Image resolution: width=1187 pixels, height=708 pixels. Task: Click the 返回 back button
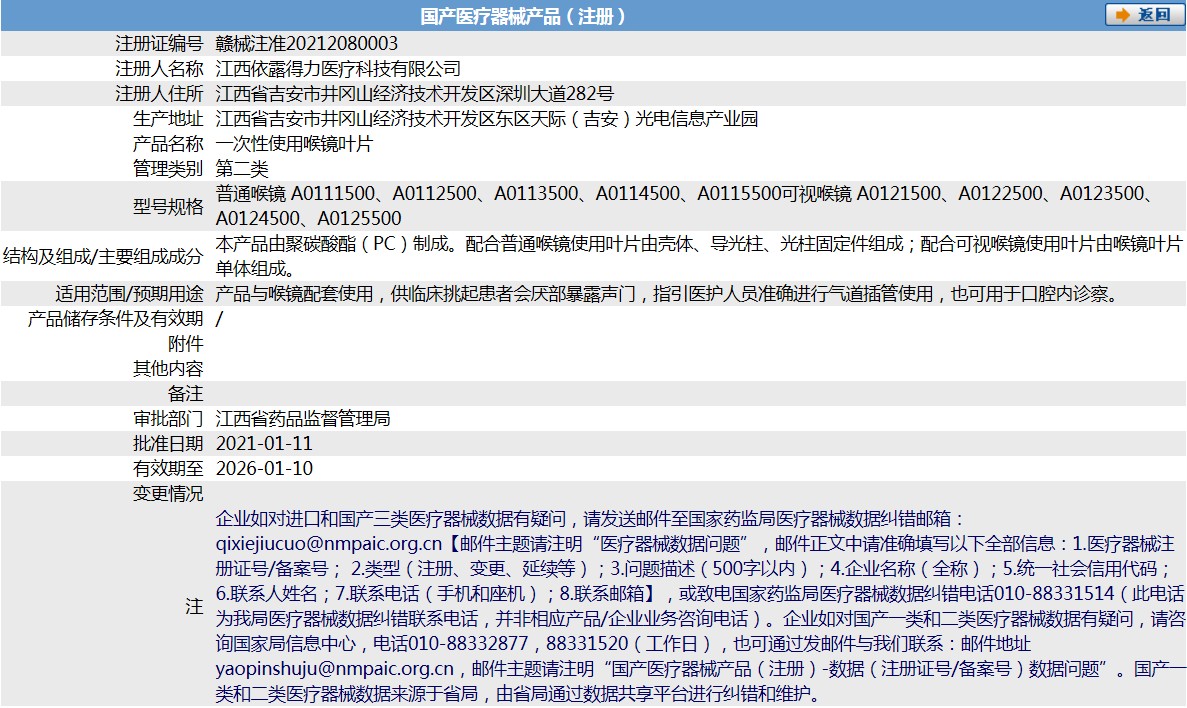click(x=1144, y=15)
